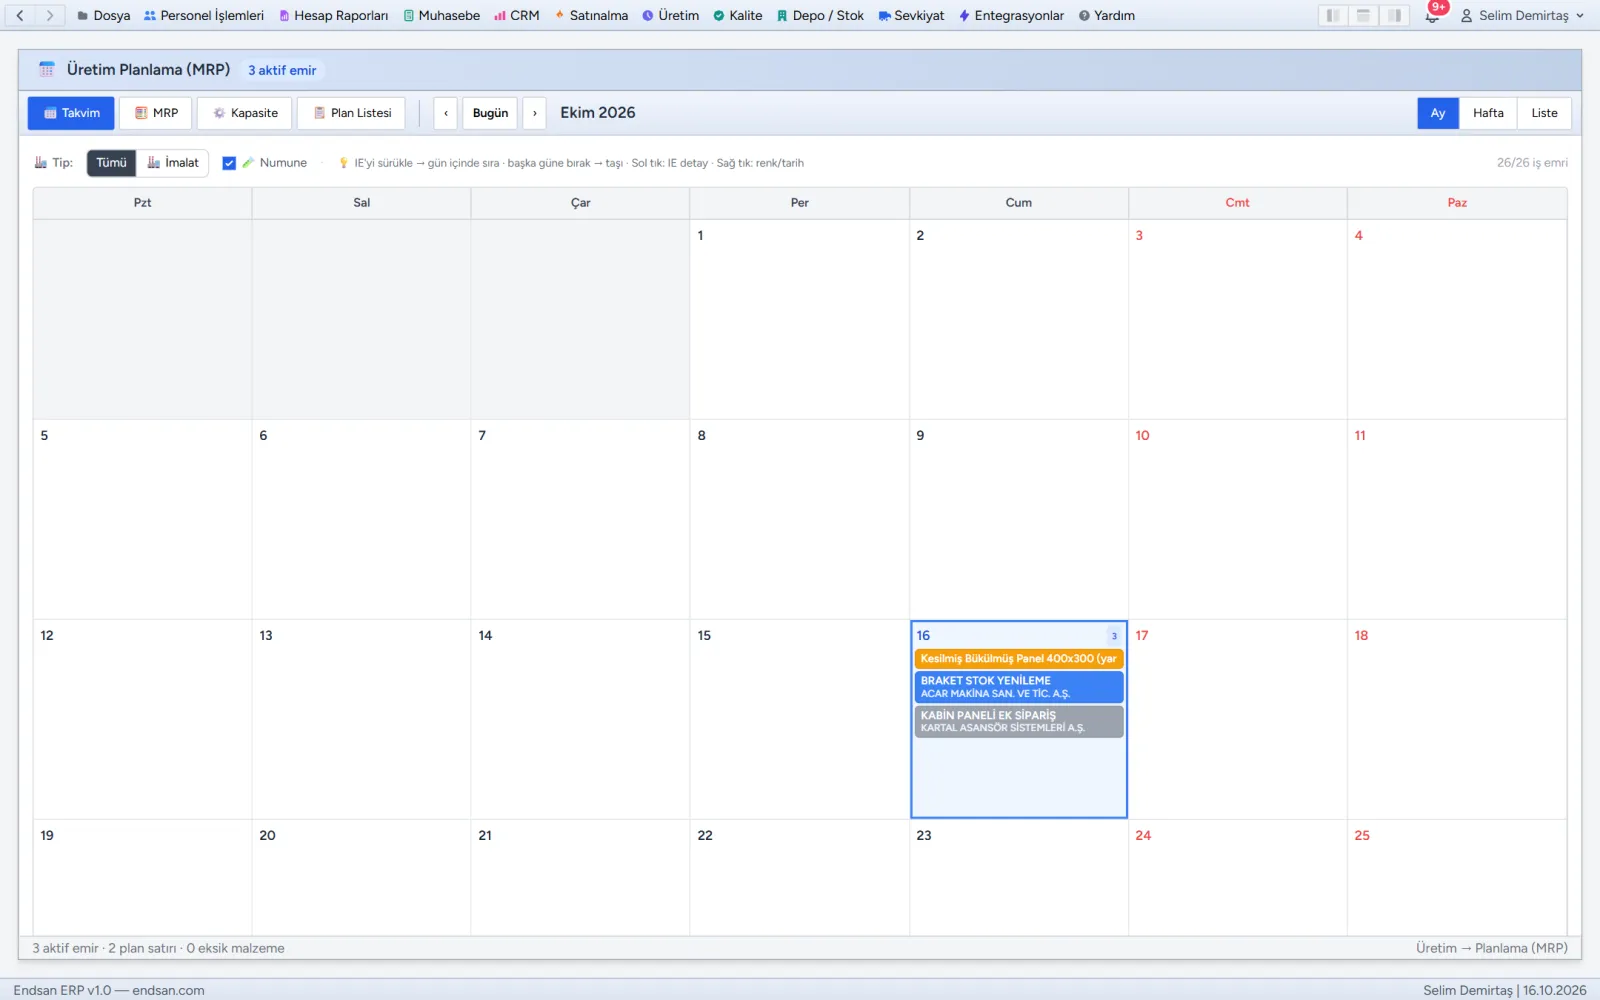Open the Kalite menu
This screenshot has width=1600, height=1000.
point(738,15)
